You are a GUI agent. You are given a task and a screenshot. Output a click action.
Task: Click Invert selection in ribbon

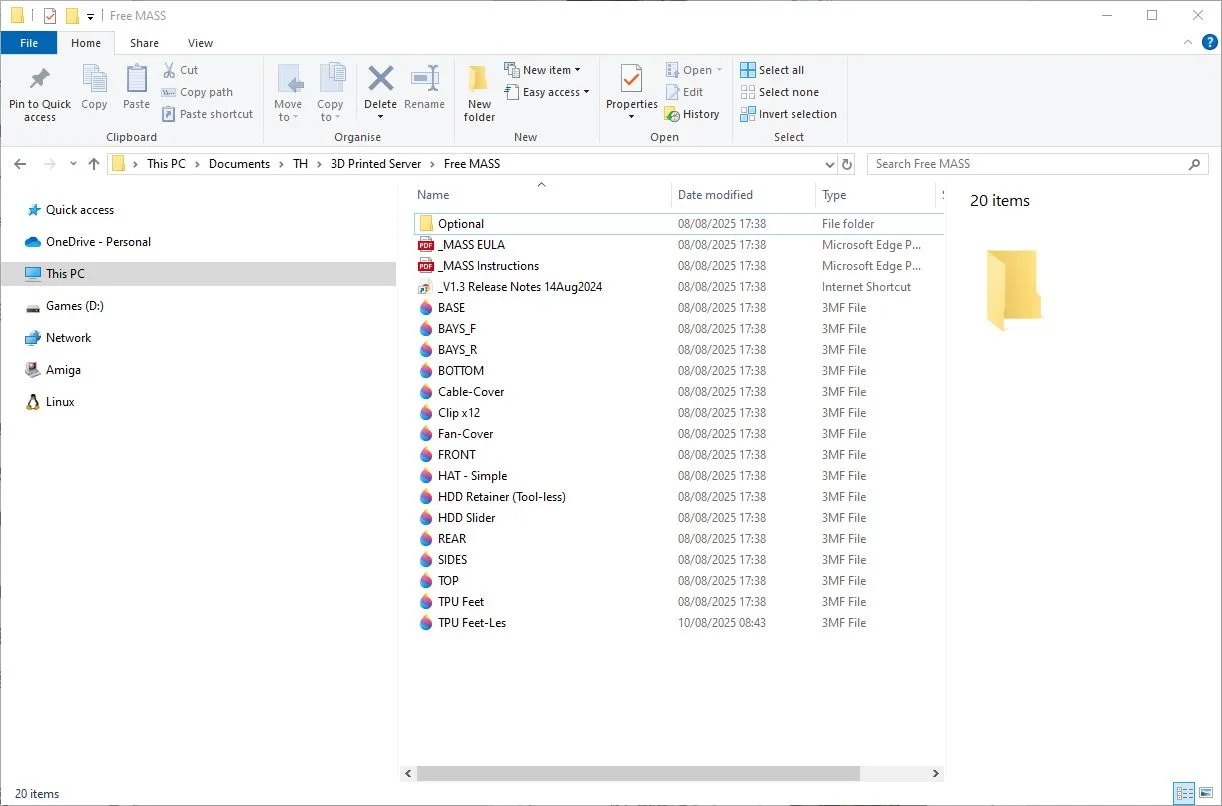788,114
